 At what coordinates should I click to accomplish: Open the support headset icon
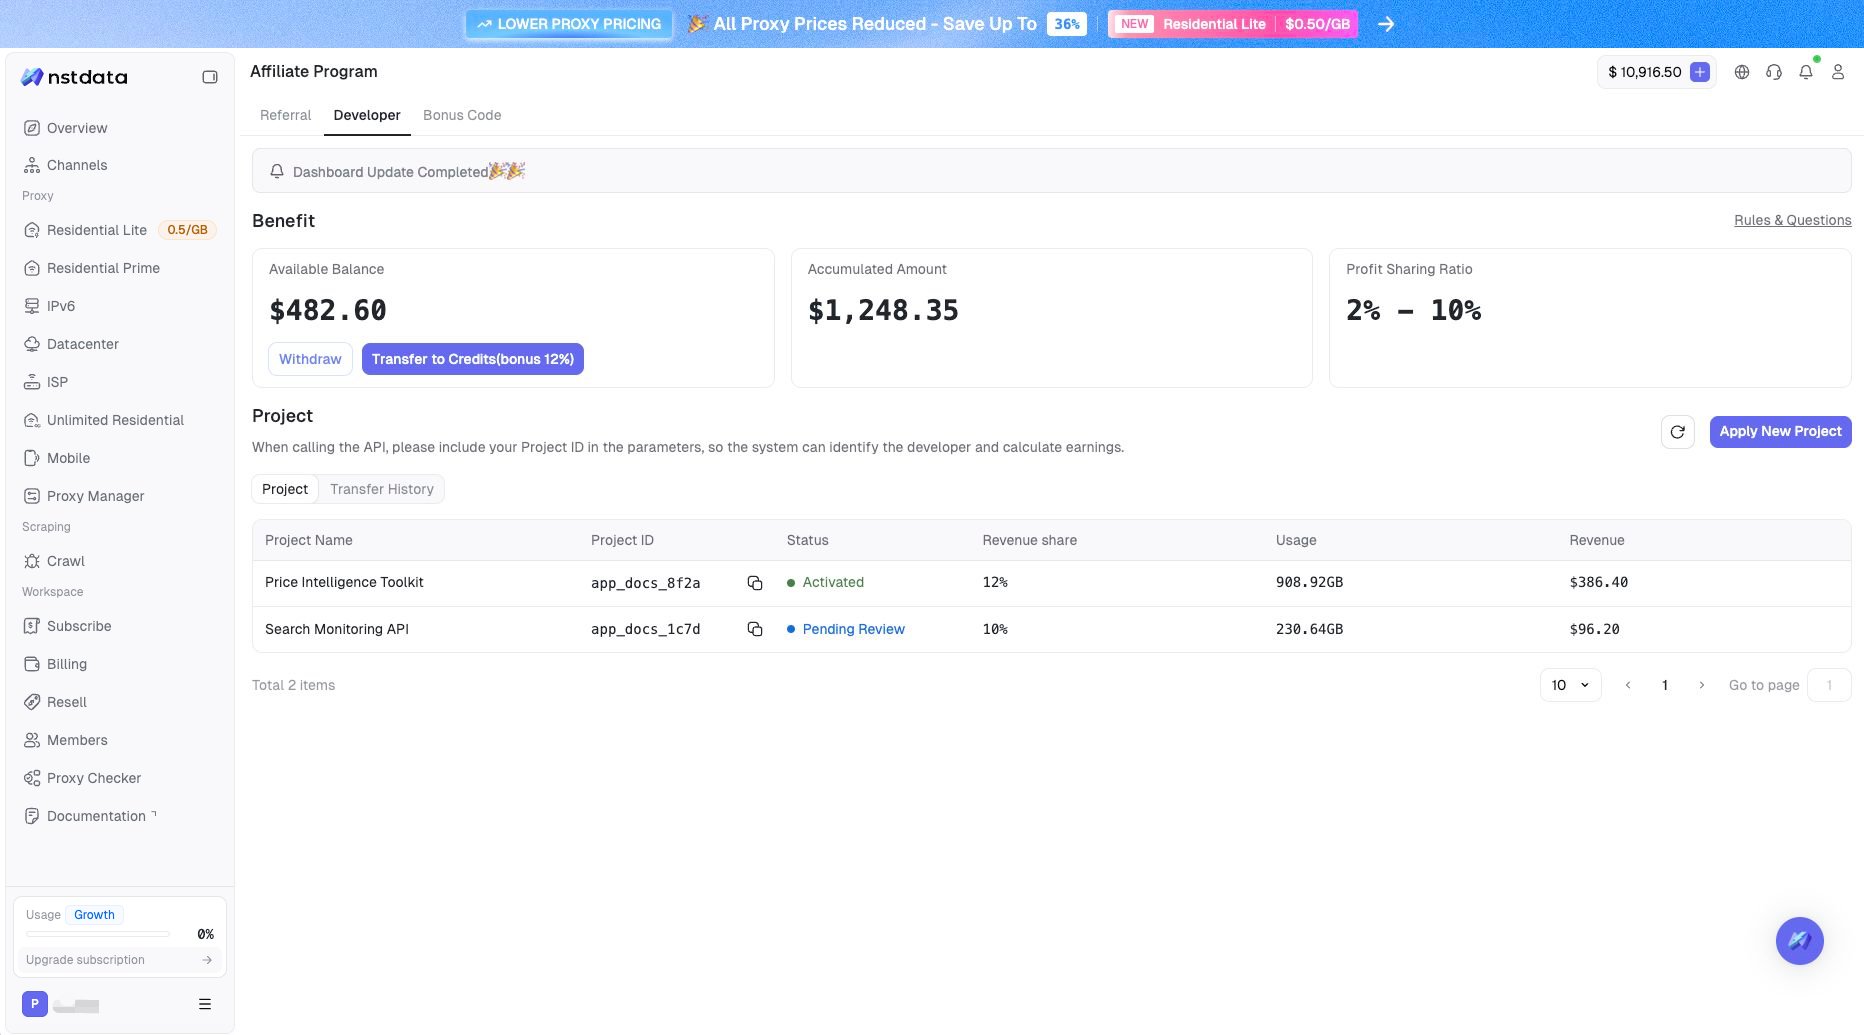click(x=1774, y=72)
